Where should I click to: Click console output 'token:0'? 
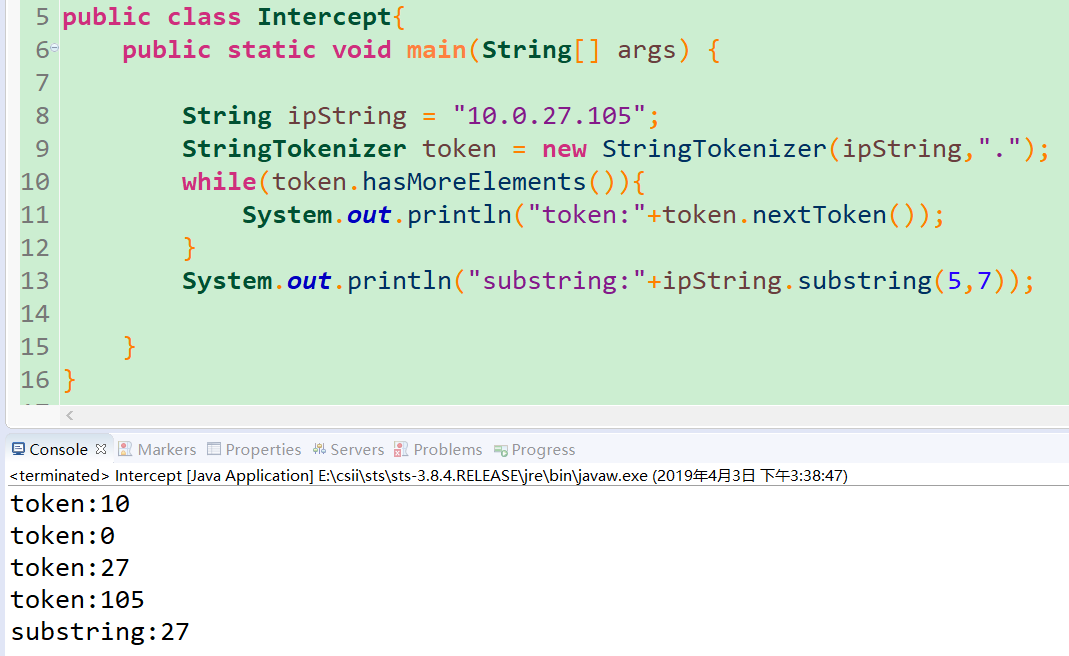pos(63,536)
